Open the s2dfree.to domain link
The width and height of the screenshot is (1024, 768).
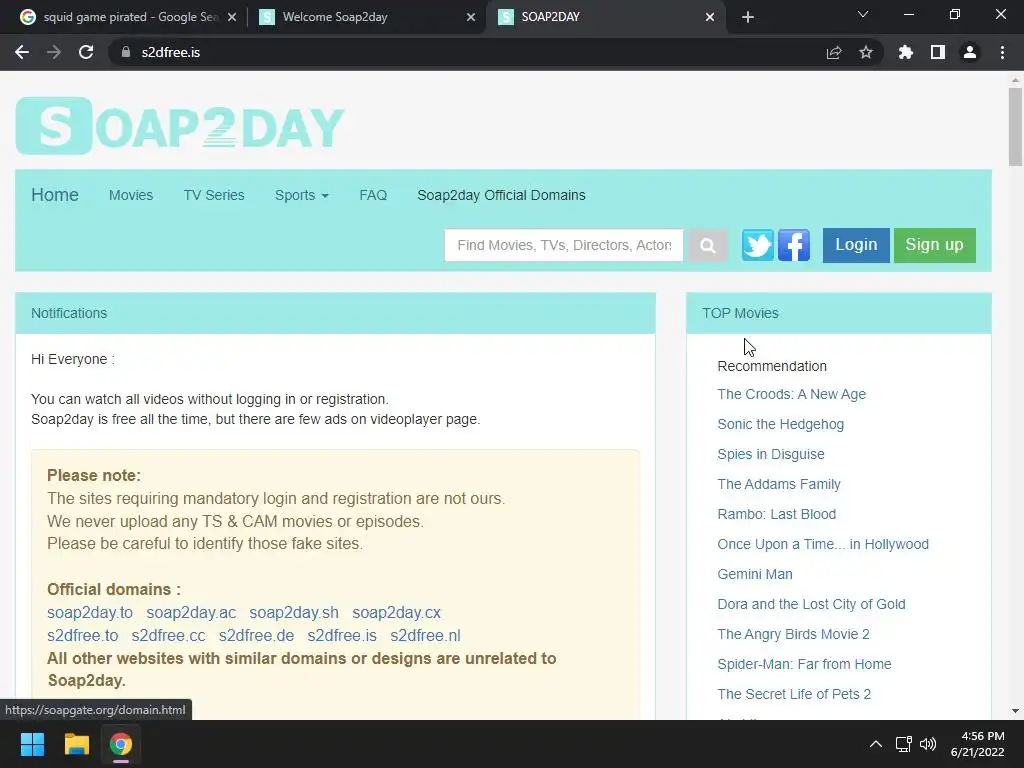(x=82, y=635)
